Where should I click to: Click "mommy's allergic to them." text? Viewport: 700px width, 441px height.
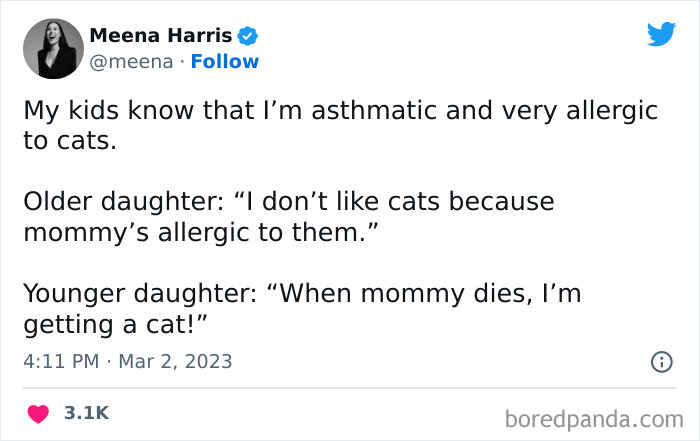click(x=198, y=232)
